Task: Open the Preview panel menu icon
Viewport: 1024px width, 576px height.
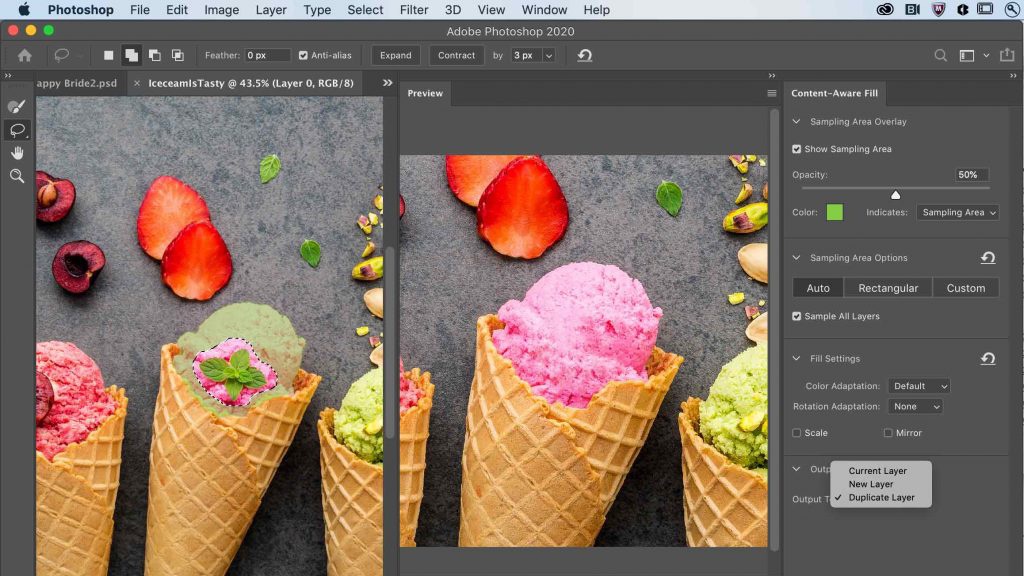Action: 771,93
